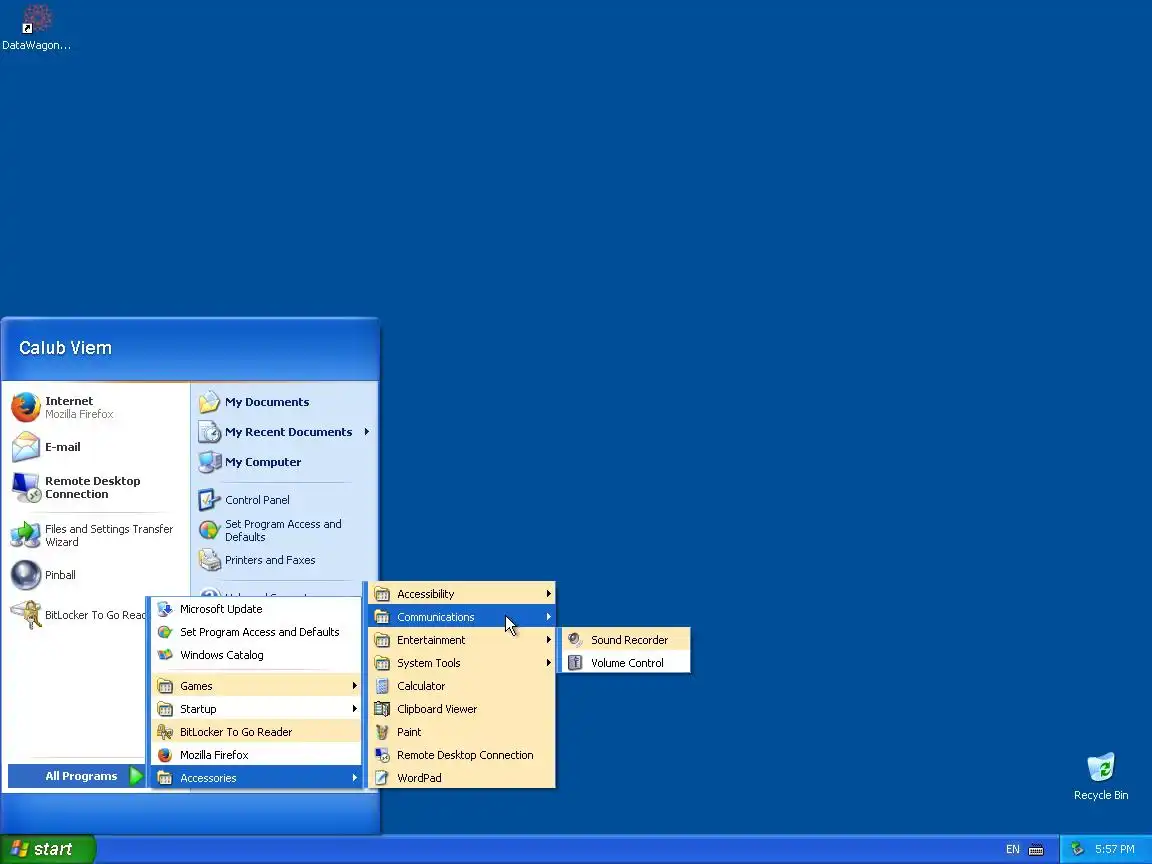Click the Control Panel icon
This screenshot has height=864, width=1152.
[209, 500]
